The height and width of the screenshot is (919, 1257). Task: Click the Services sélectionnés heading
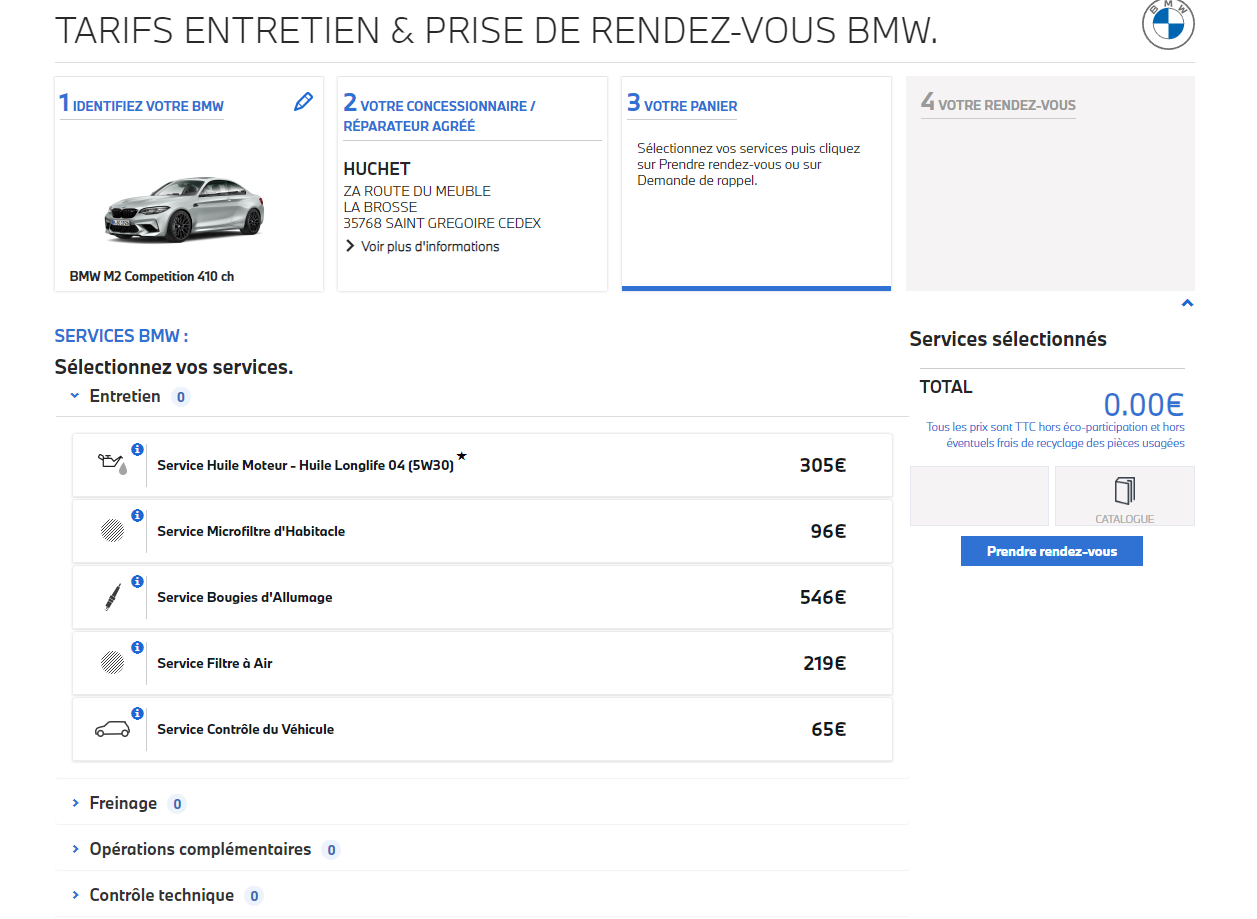pos(1008,339)
